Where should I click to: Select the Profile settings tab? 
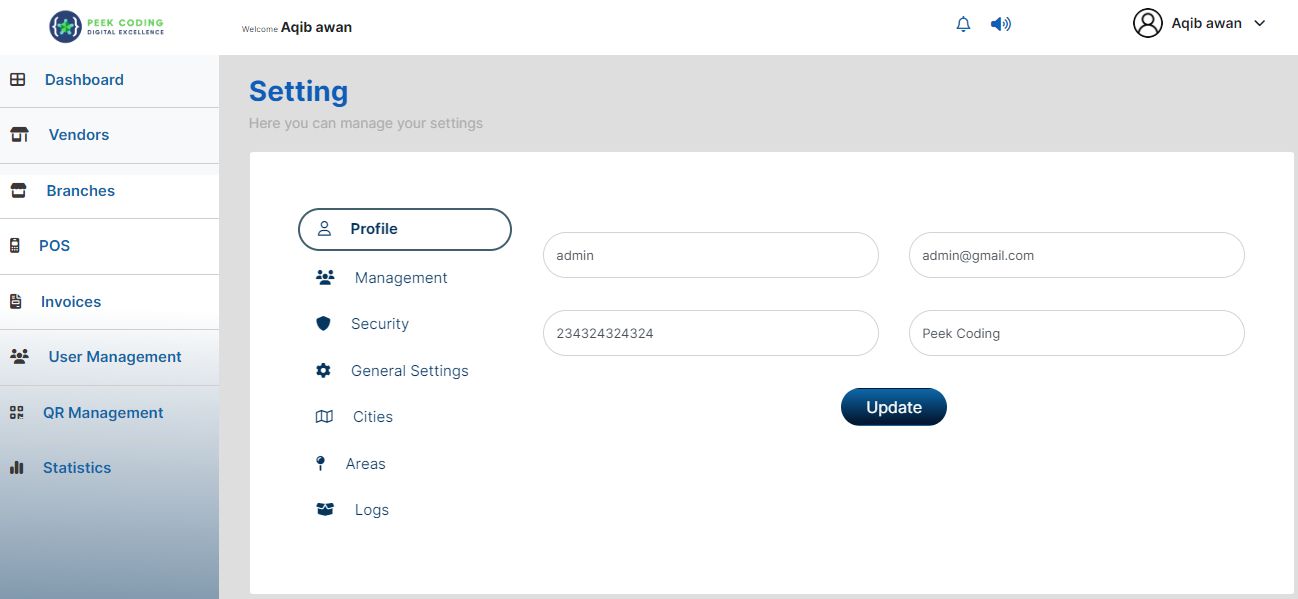click(404, 229)
